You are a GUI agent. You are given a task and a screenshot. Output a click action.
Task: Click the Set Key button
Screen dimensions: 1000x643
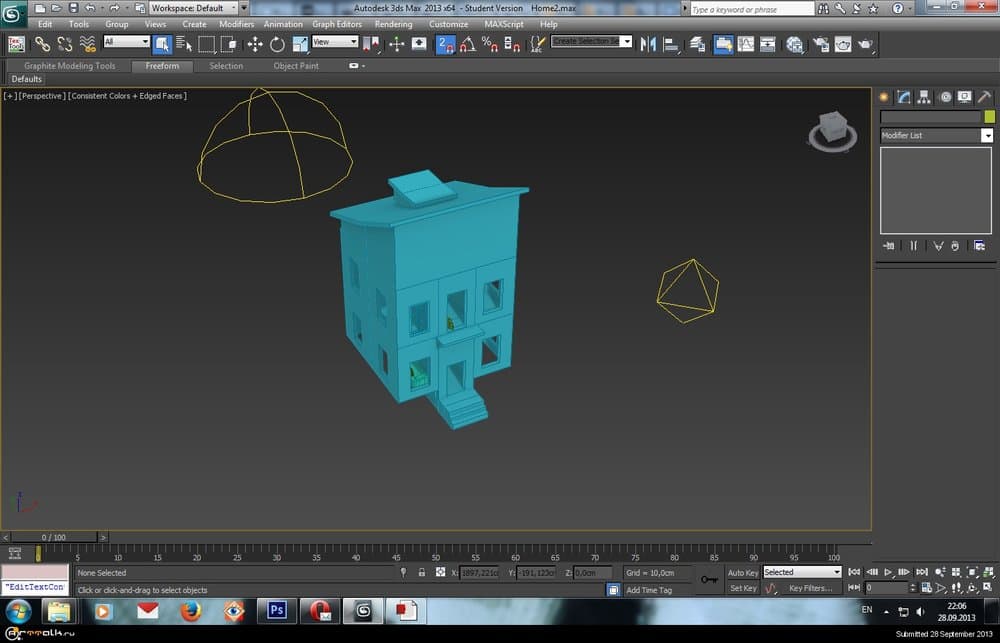pyautogui.click(x=742, y=588)
